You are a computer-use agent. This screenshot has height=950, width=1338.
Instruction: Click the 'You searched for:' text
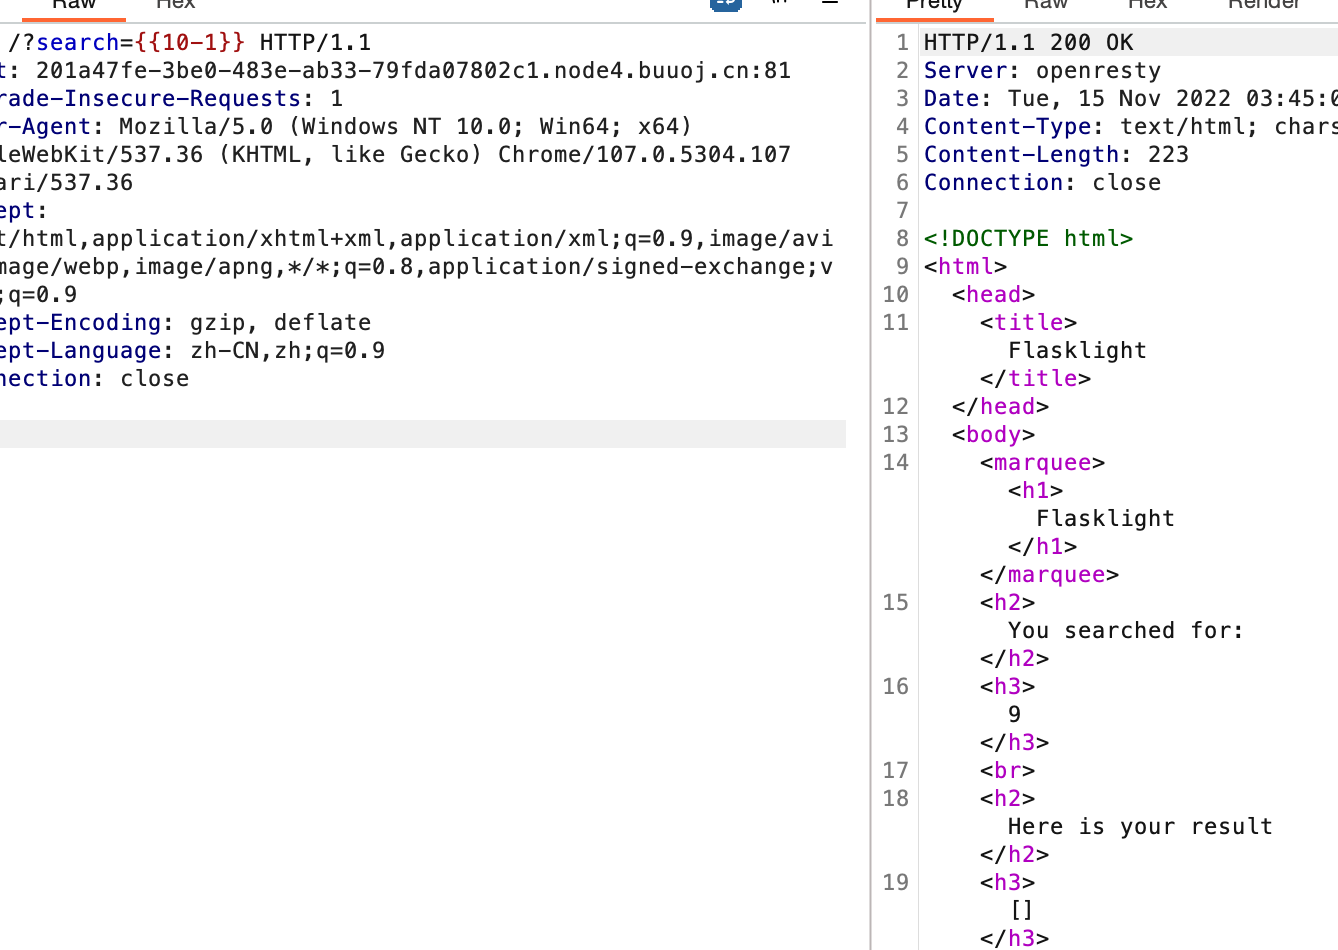[x=1126, y=630]
